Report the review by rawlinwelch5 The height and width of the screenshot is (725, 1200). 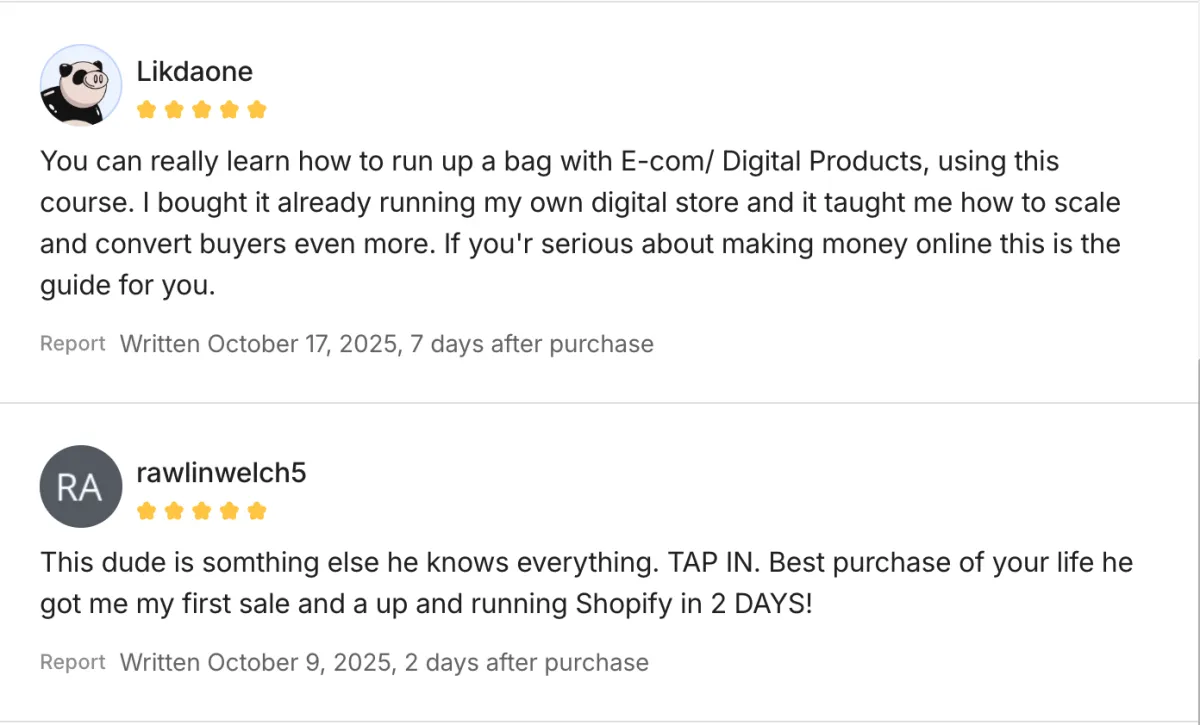pos(72,662)
